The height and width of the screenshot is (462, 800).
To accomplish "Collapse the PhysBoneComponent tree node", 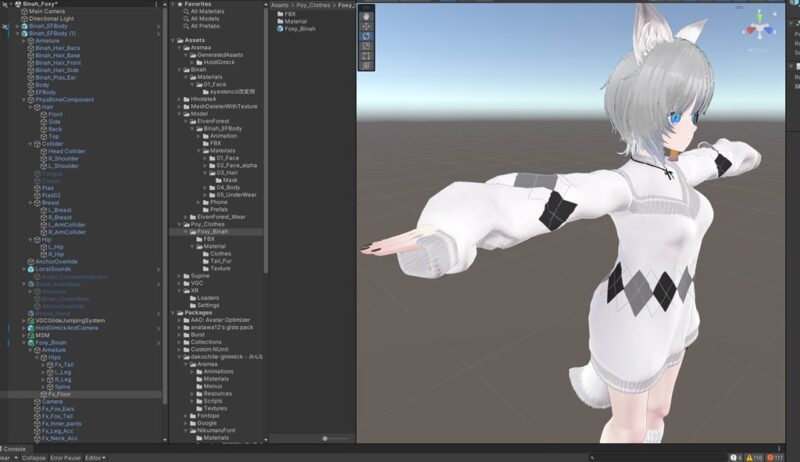I will tap(29, 99).
